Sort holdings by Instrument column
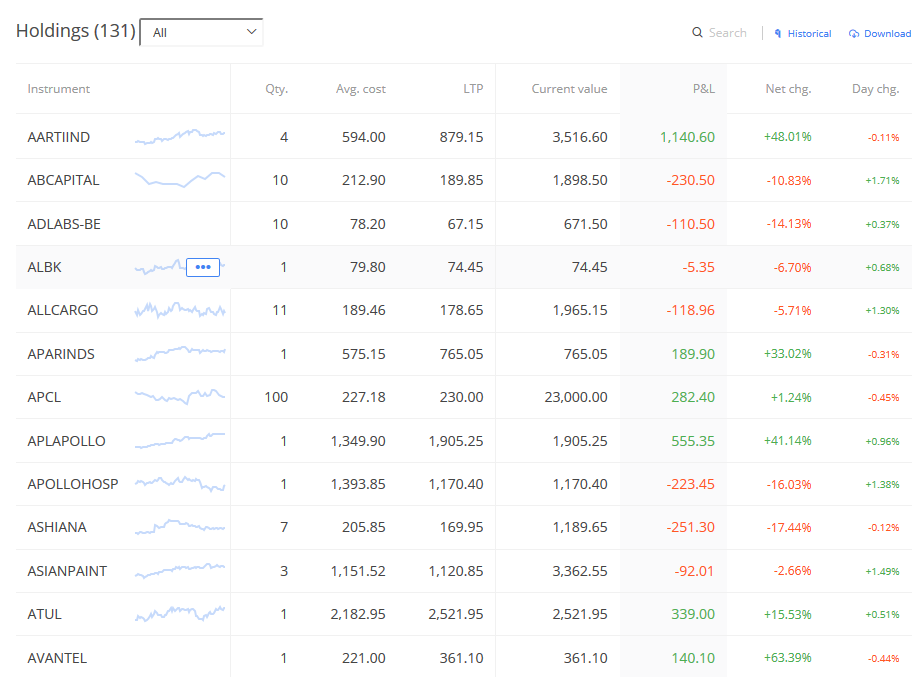 (58, 89)
